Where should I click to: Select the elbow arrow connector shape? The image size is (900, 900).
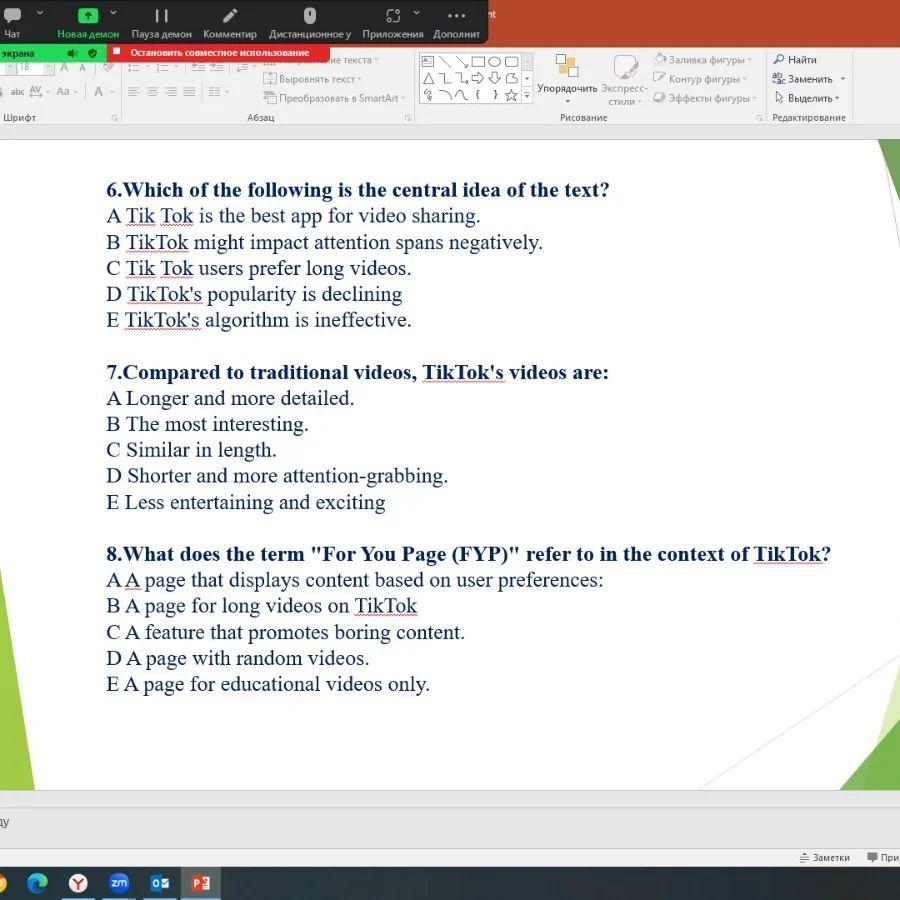pos(461,78)
